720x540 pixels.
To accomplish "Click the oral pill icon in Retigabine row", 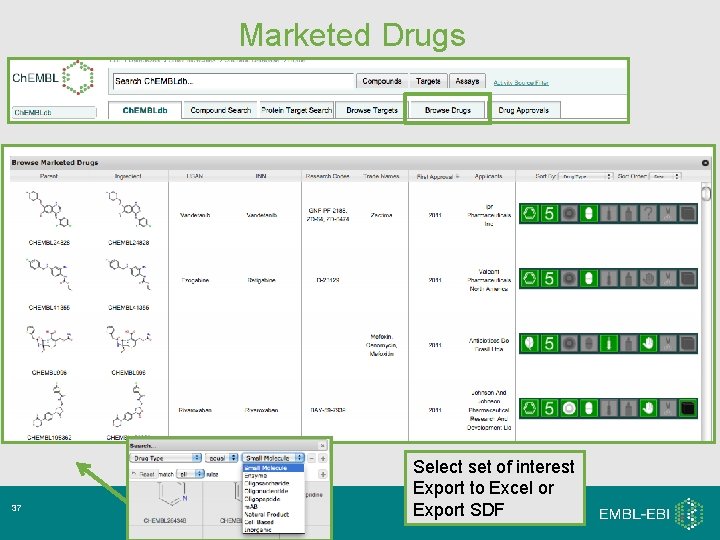I will pyautogui.click(x=589, y=278).
